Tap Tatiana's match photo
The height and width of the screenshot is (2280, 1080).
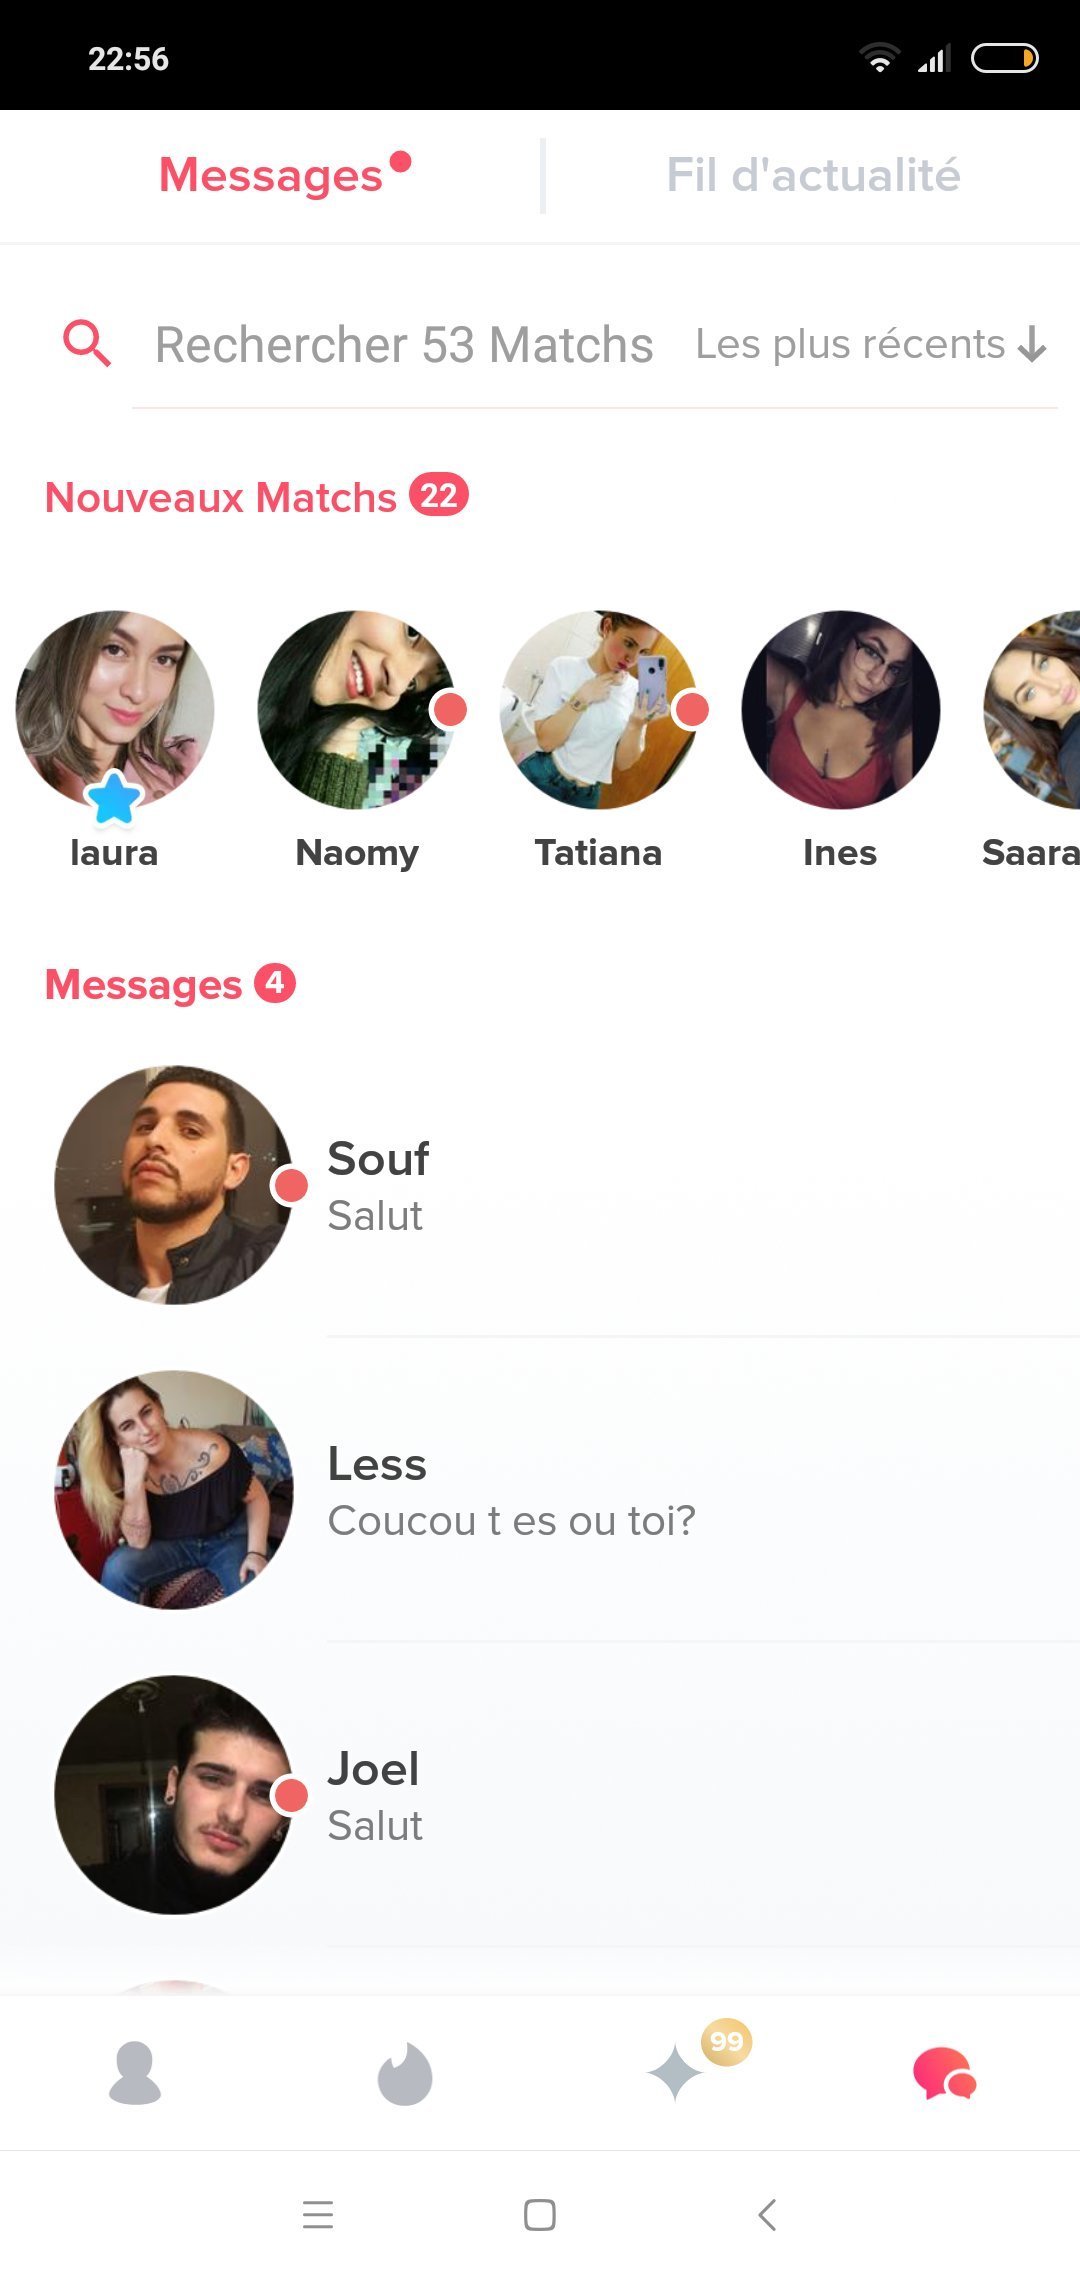[x=599, y=710]
